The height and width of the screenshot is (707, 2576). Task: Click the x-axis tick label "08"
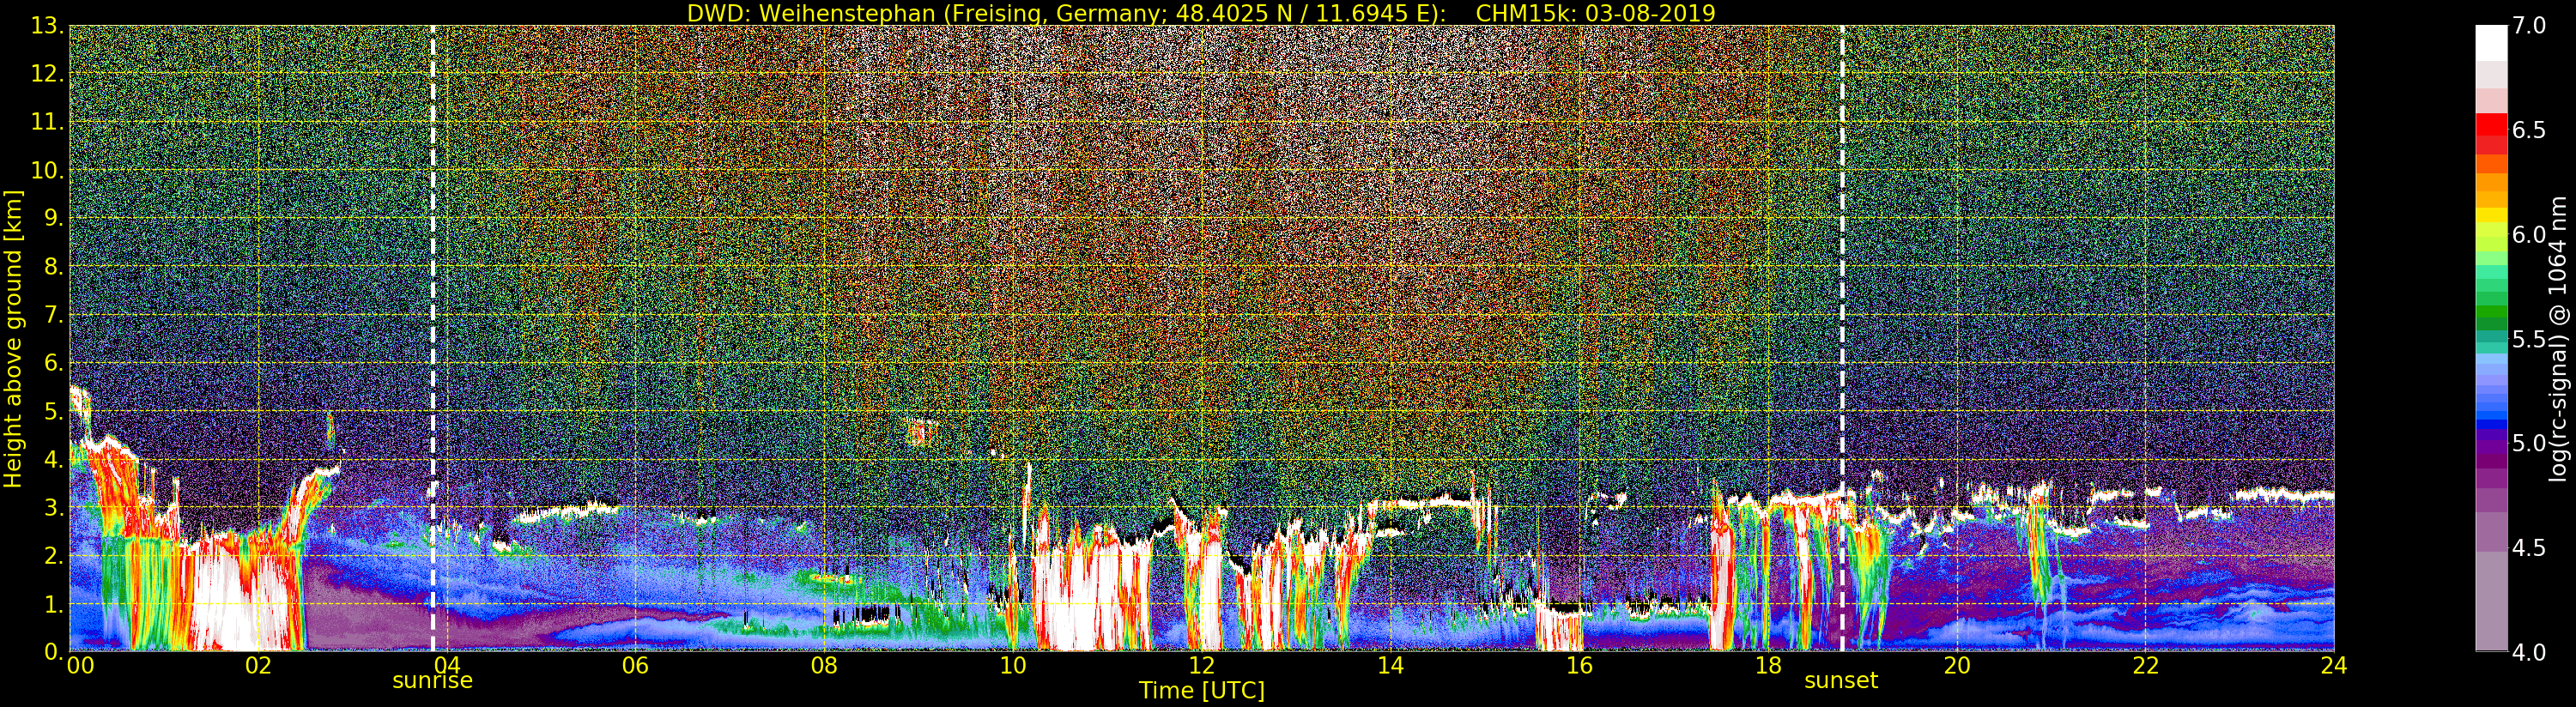coord(824,666)
